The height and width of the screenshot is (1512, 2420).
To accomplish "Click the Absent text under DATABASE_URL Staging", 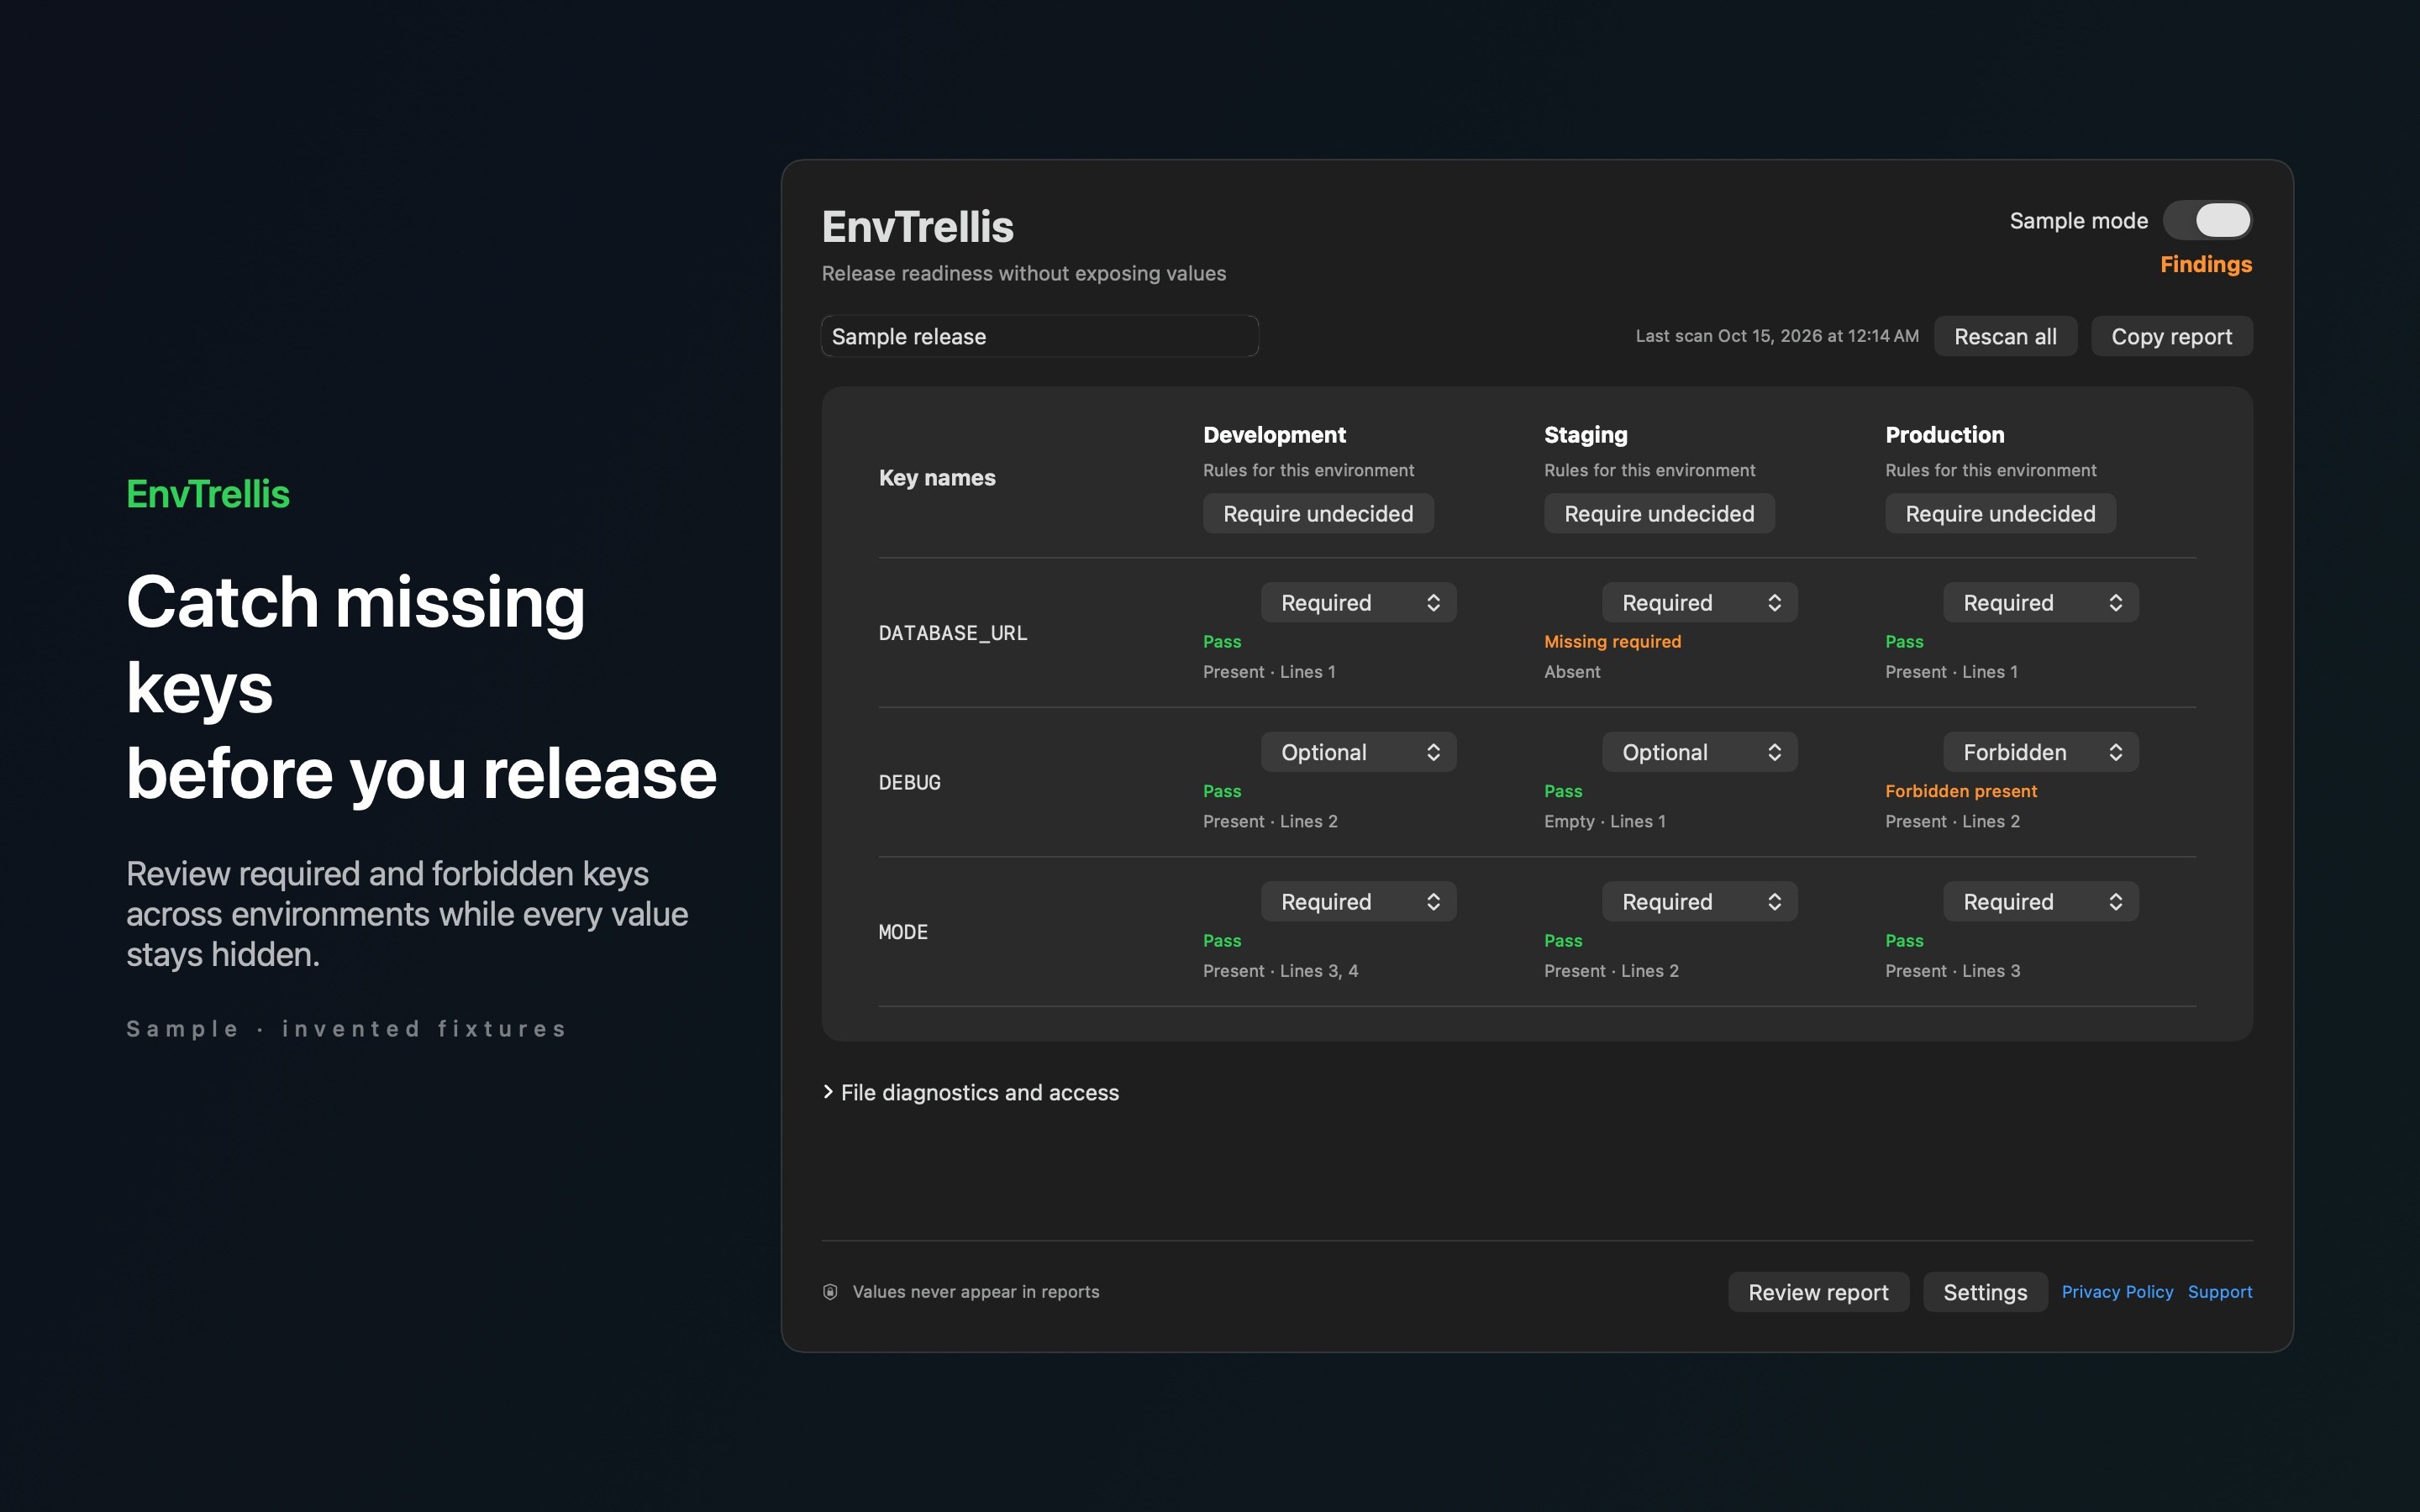I will click(x=1572, y=672).
